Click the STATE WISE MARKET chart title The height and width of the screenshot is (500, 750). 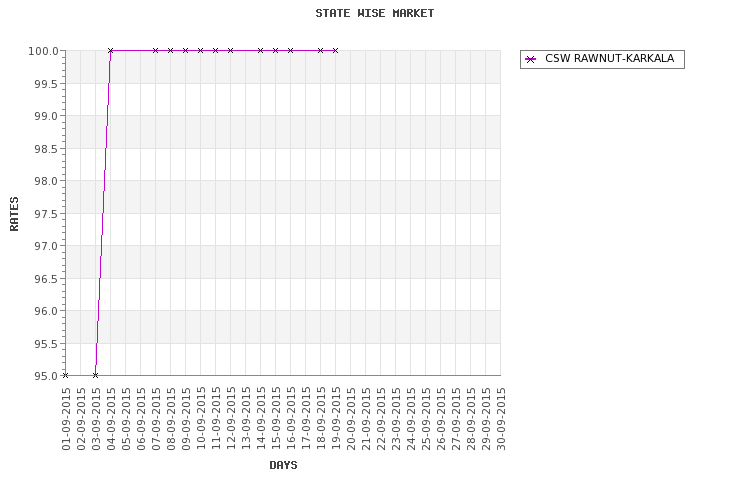tap(375, 13)
